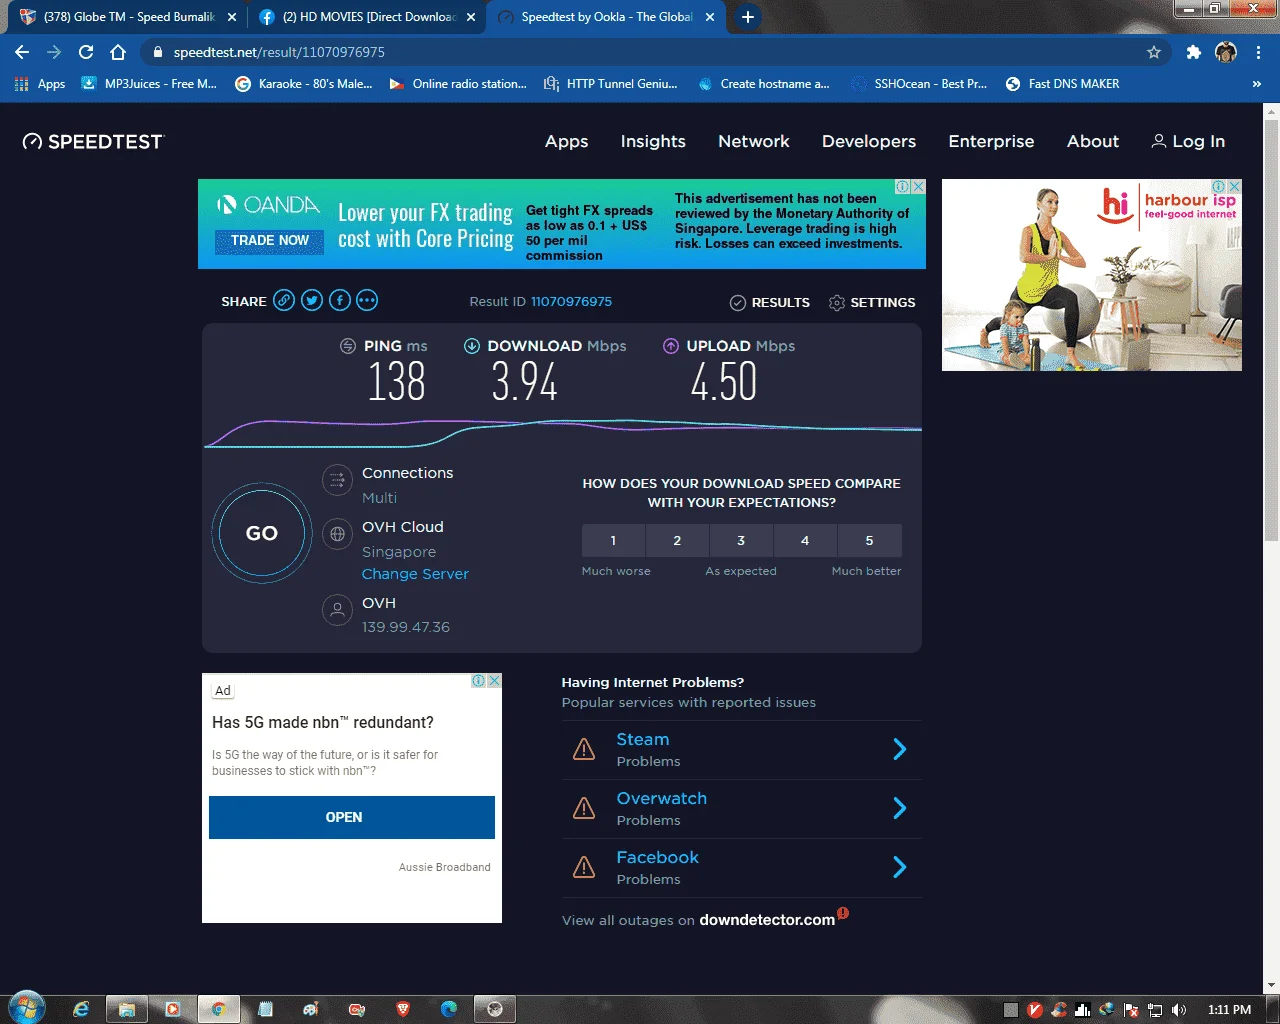Click the GO button to start test
The width and height of the screenshot is (1280, 1024).
click(x=262, y=533)
